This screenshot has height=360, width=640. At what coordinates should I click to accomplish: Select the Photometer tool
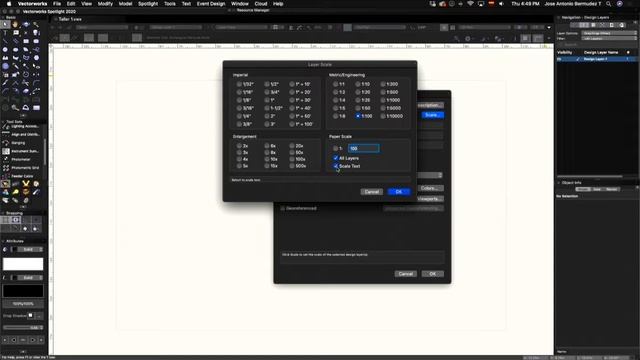(x=22, y=159)
